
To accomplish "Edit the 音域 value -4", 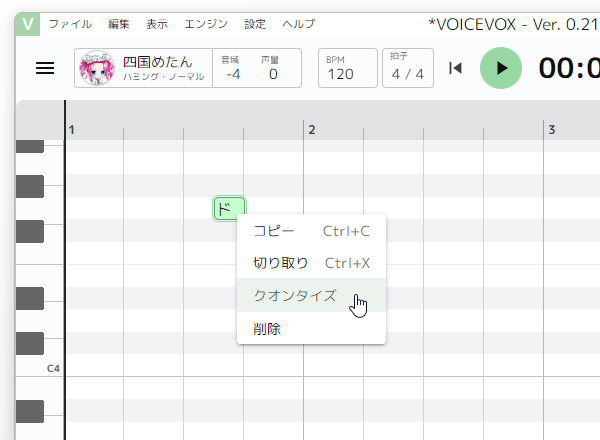I will (x=233, y=74).
